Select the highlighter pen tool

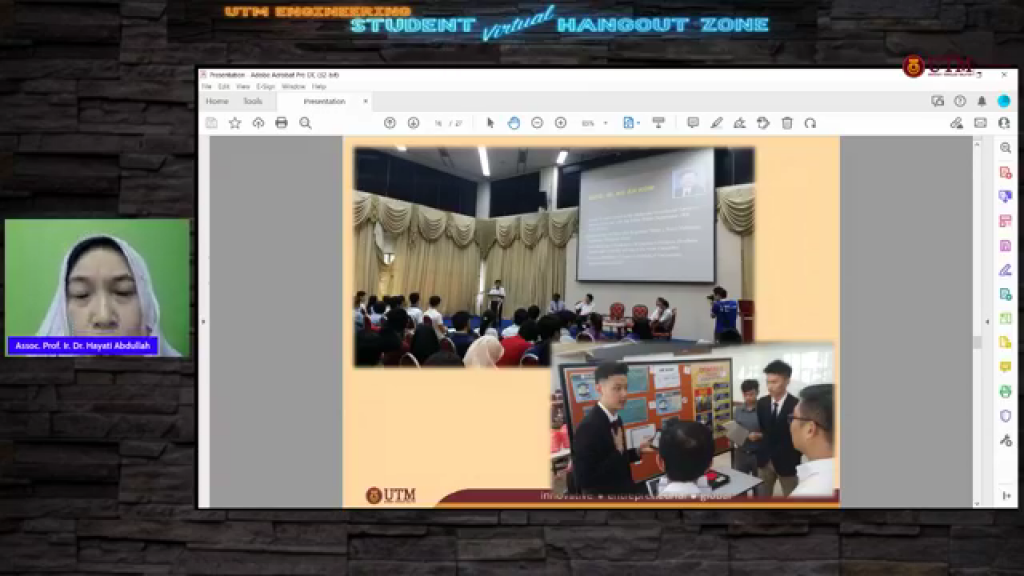[716, 123]
